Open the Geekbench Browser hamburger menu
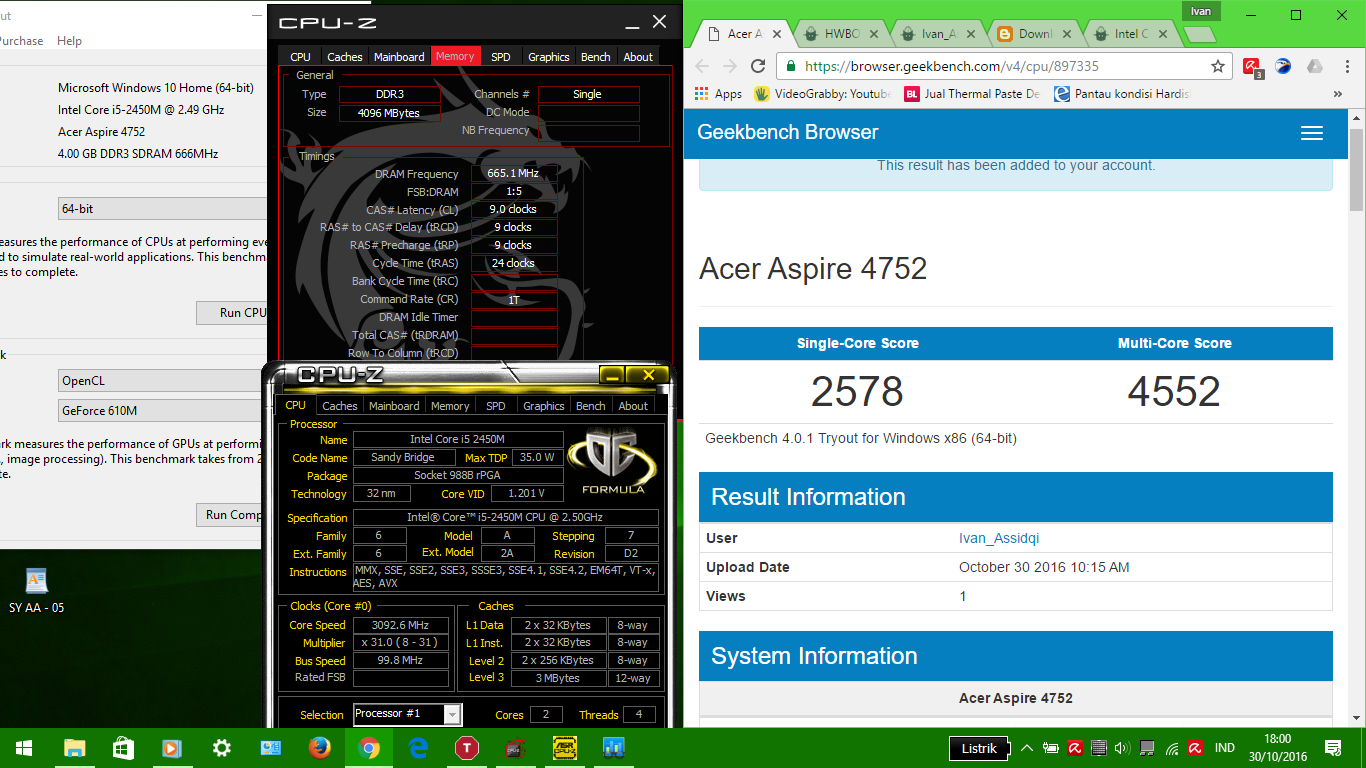Viewport: 1366px width, 768px height. point(1312,133)
